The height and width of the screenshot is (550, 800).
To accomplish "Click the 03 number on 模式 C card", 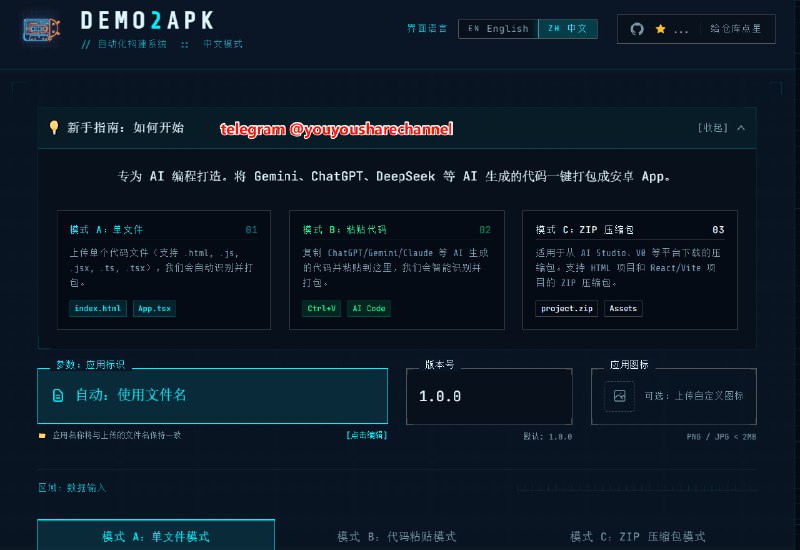I will coord(718,230).
